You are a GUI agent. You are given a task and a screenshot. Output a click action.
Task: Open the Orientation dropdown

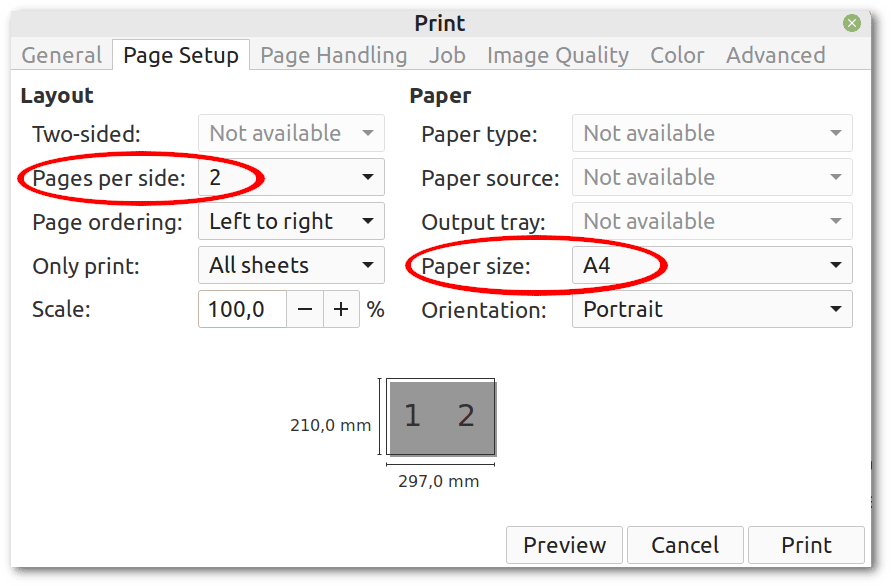tap(711, 310)
